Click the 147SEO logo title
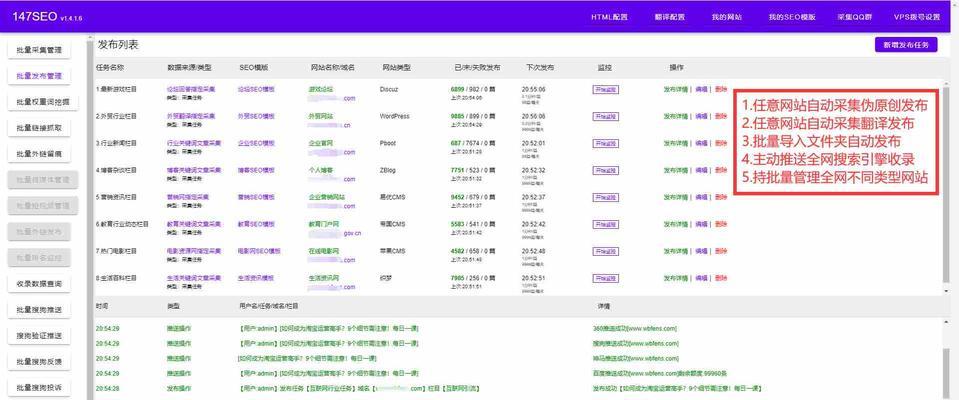The width and height of the screenshot is (959, 400). point(35,17)
